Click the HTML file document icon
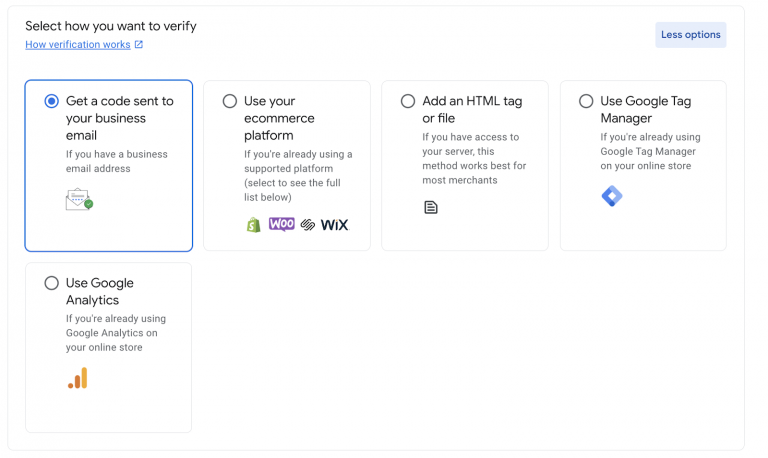This screenshot has height=458, width=768. tap(430, 207)
